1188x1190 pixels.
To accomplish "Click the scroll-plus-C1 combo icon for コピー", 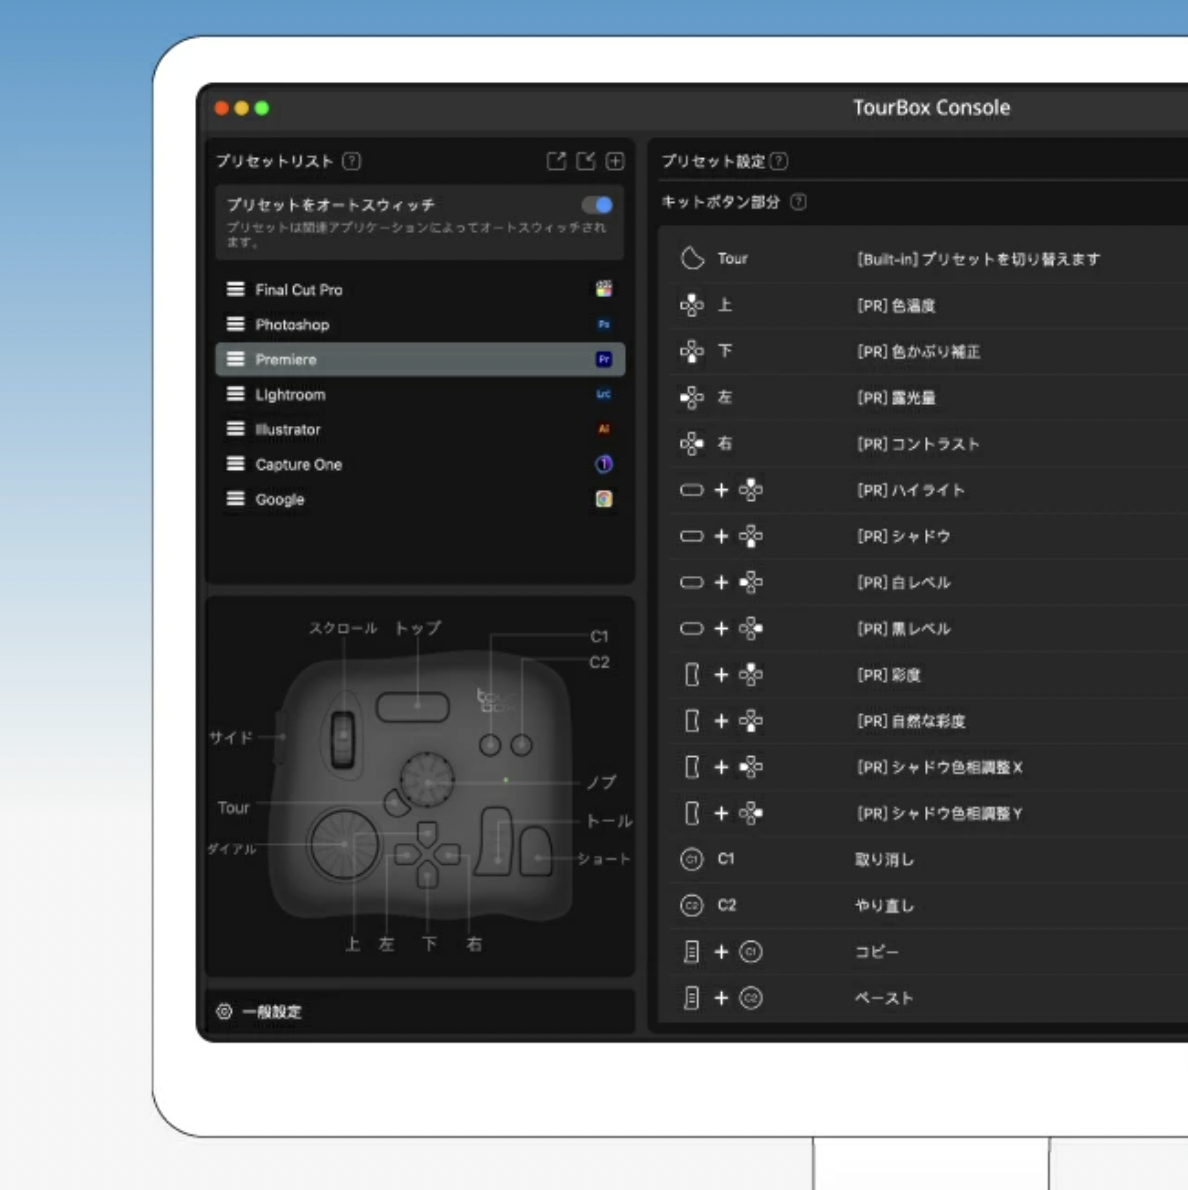I will click(x=721, y=952).
